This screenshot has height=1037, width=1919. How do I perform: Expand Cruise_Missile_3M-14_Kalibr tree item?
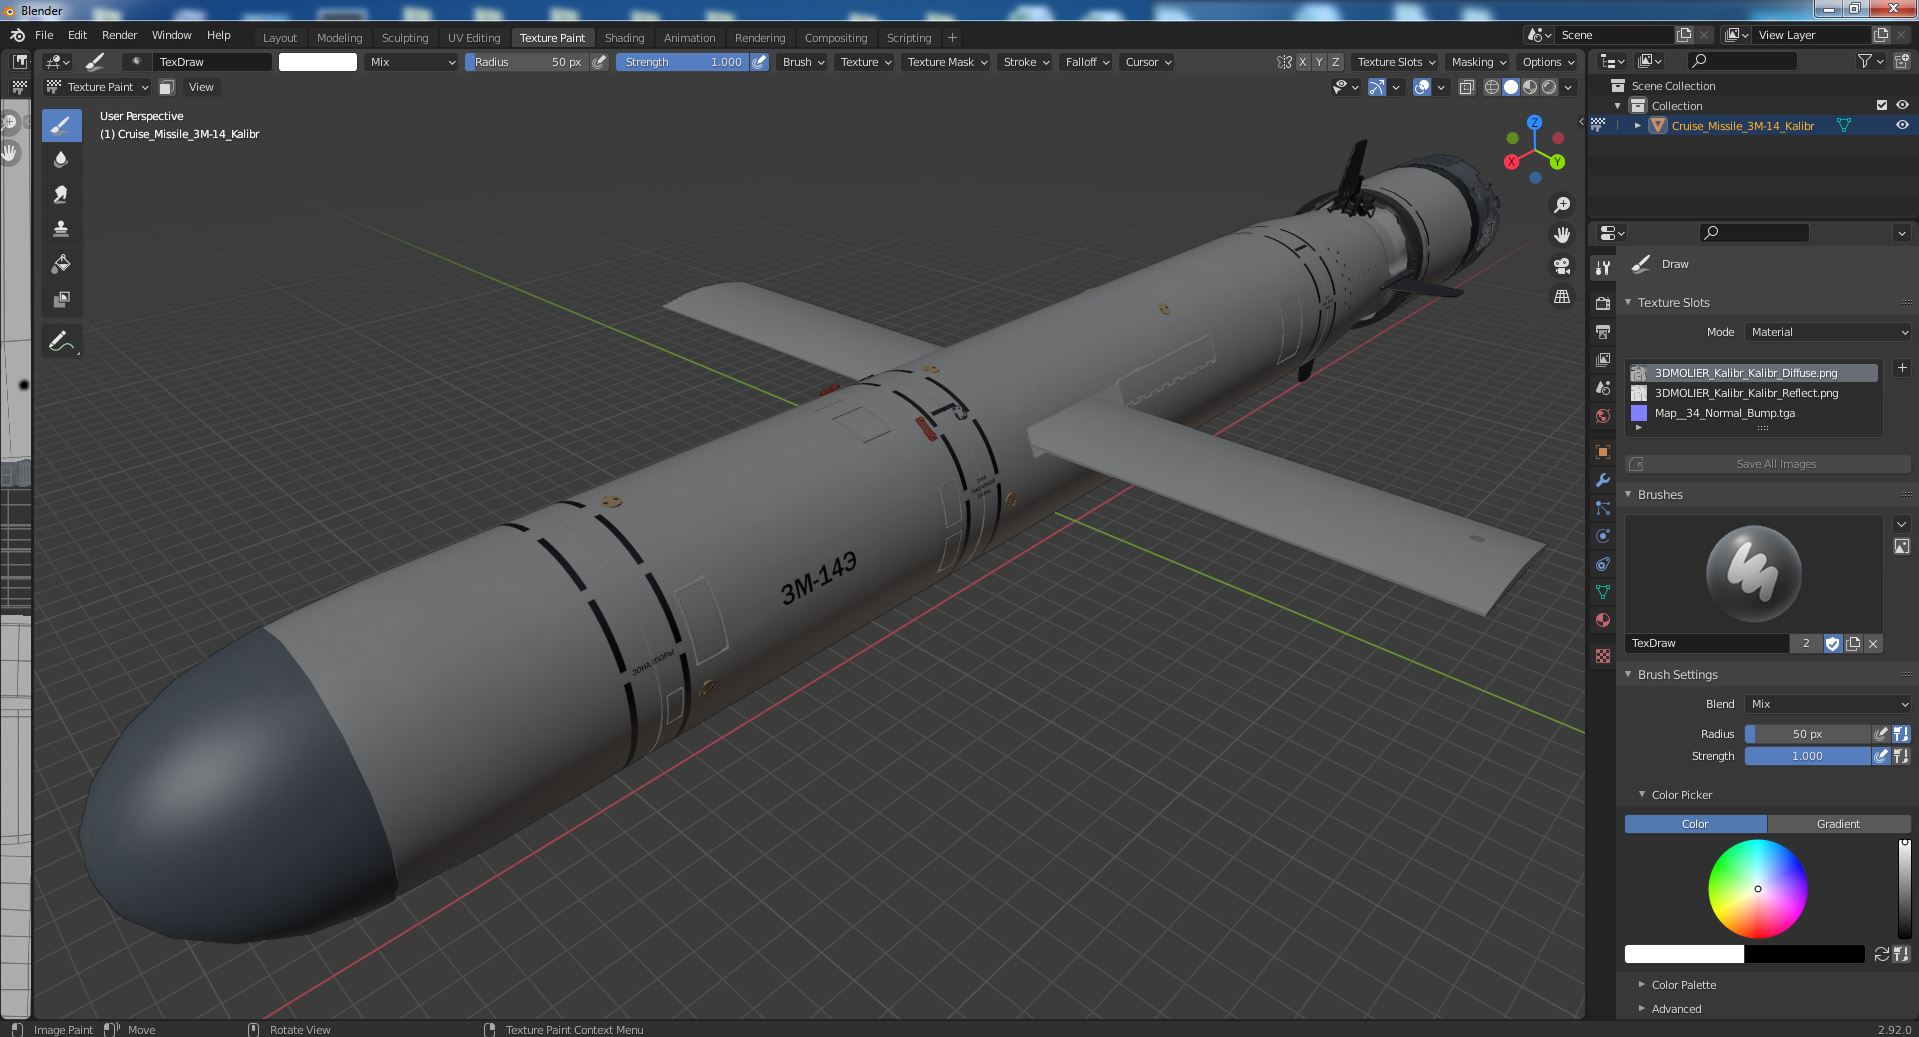click(x=1638, y=125)
